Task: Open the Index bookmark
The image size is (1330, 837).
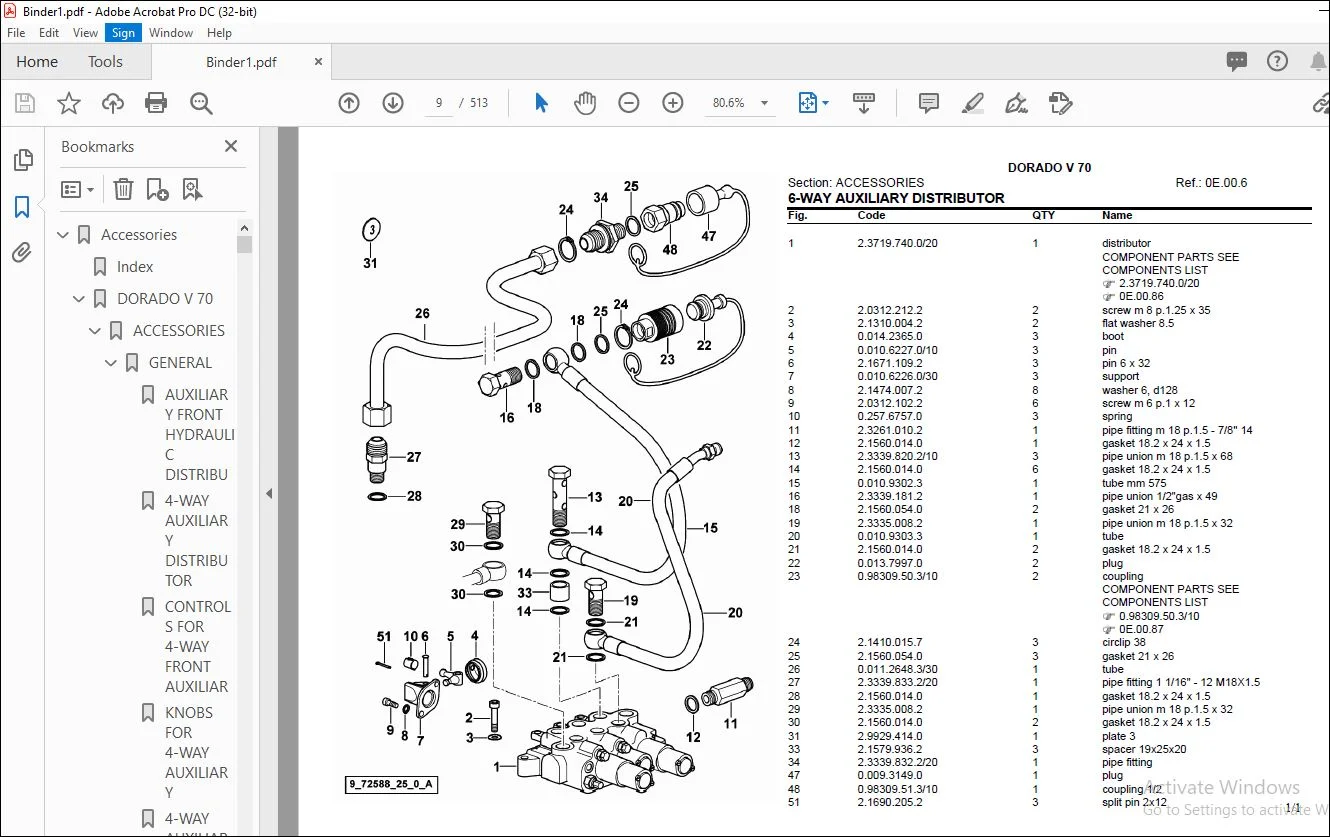Action: click(135, 267)
